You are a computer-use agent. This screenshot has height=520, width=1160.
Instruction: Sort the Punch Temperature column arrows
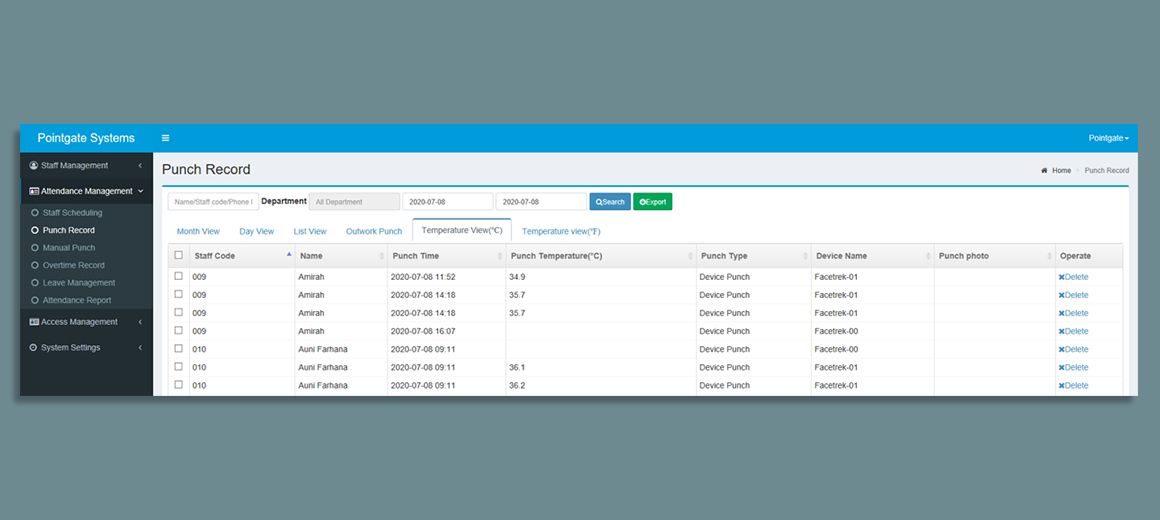(x=691, y=256)
